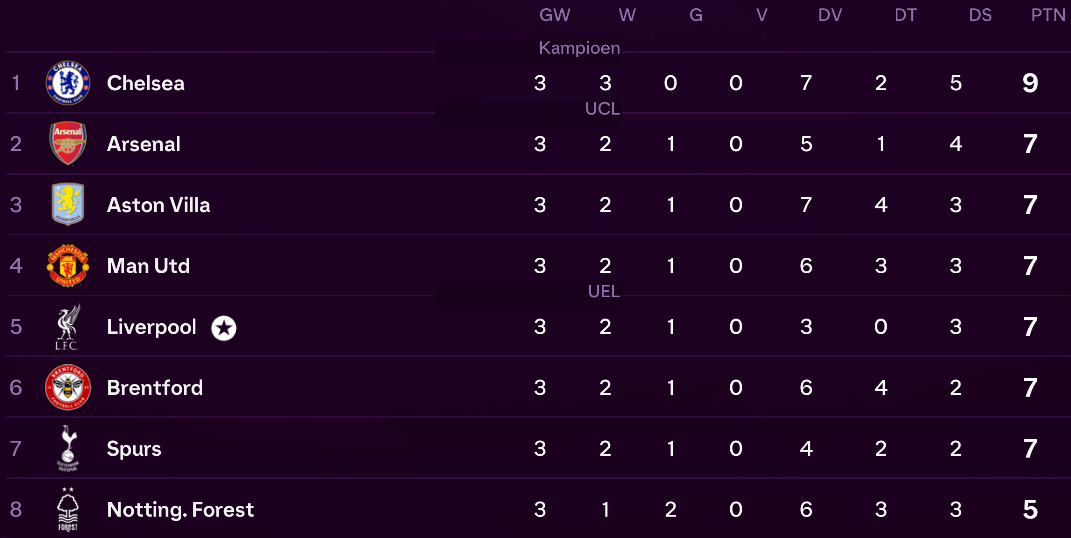Open the Chelsea team name link
1071x538 pixels.
point(146,83)
